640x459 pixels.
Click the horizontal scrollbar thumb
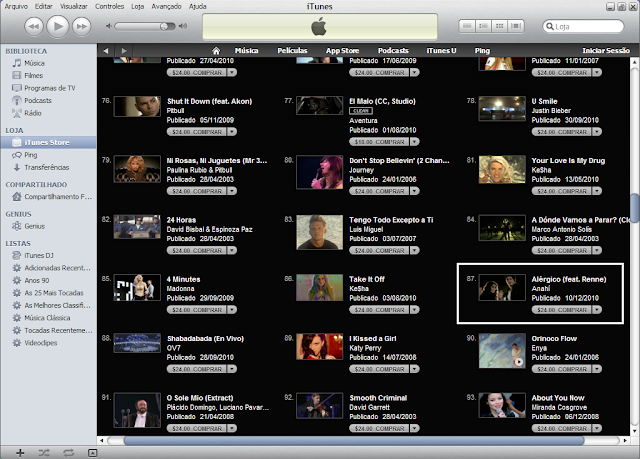click(354, 441)
